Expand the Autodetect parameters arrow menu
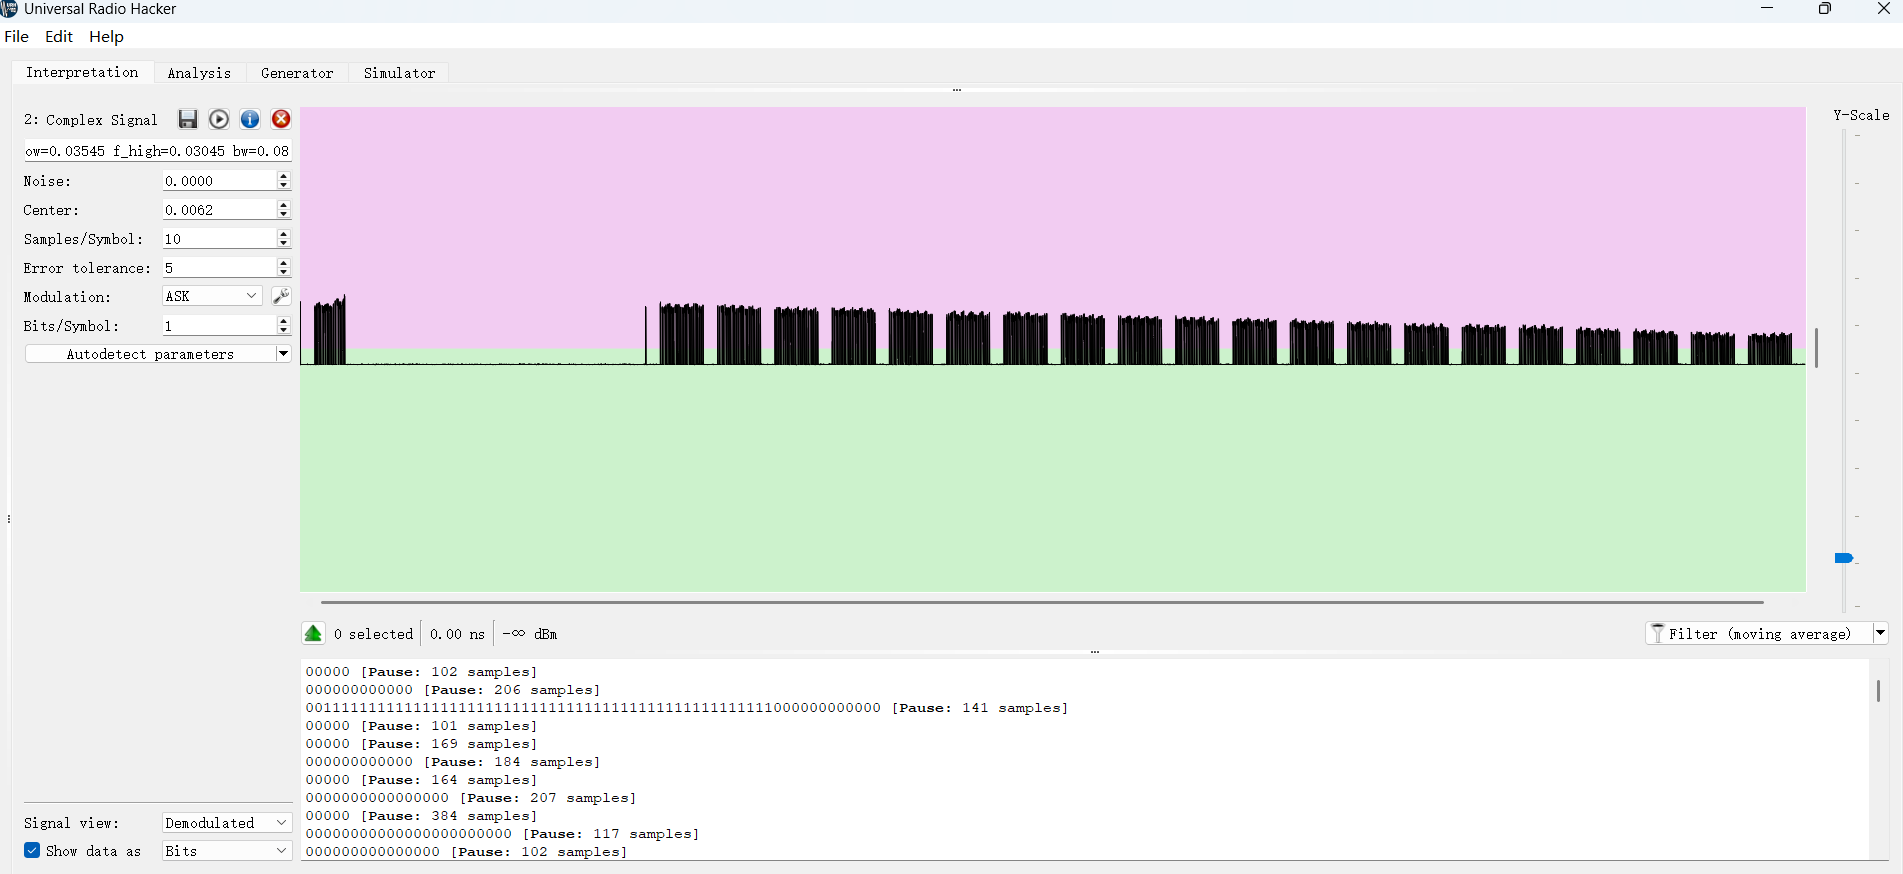Viewport: 1903px width, 874px height. pyautogui.click(x=283, y=354)
